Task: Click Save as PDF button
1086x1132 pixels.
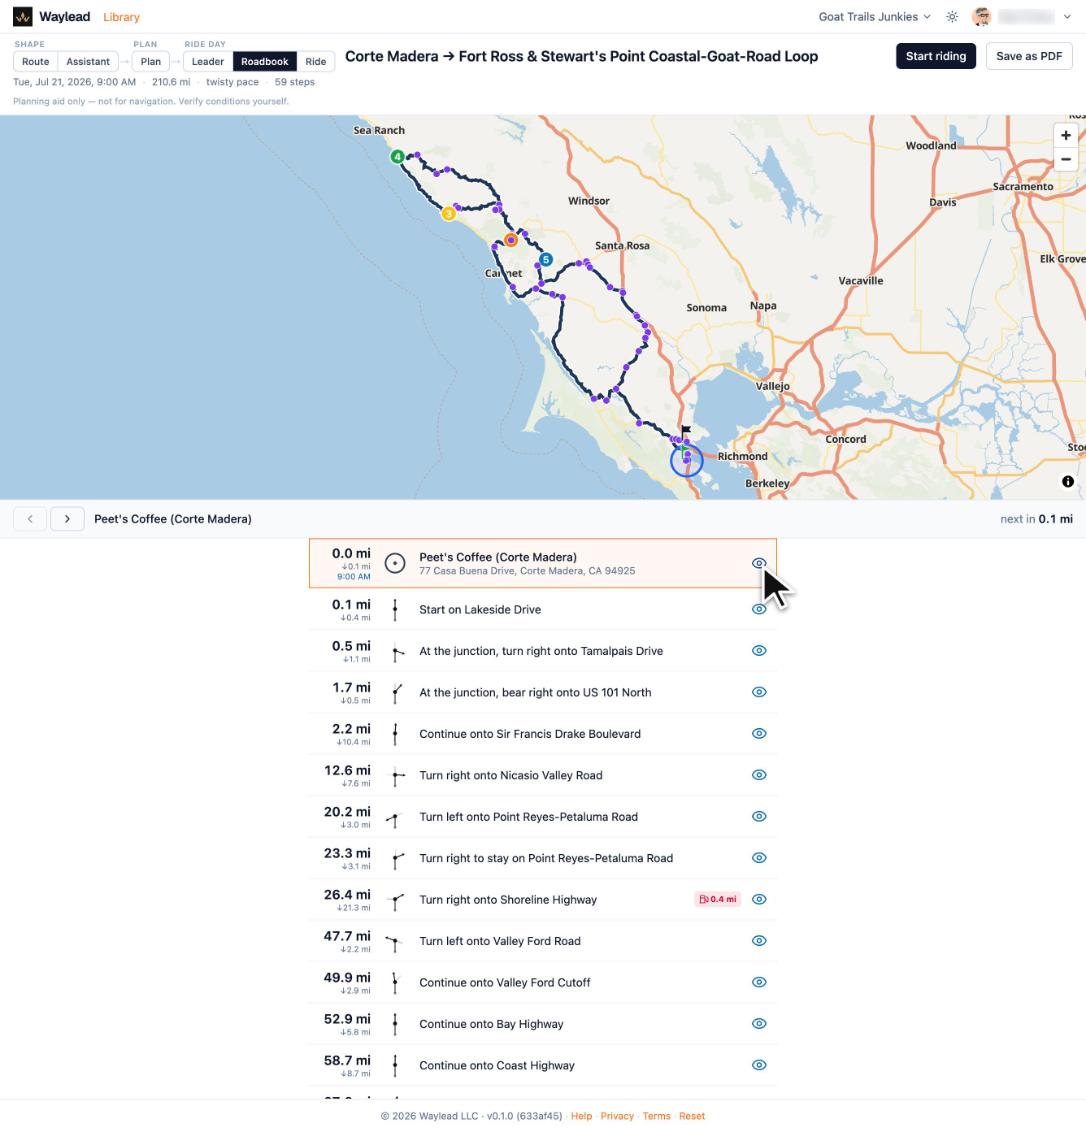Action: pos(1029,56)
